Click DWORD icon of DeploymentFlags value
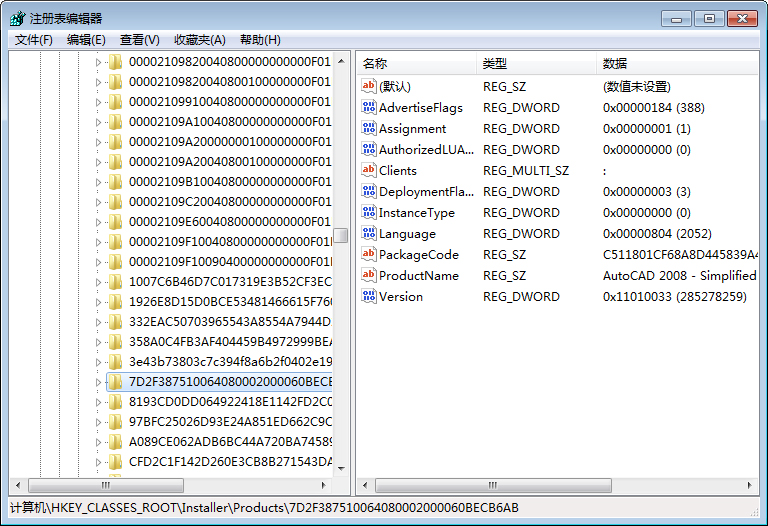Image resolution: width=768 pixels, height=526 pixels. (368, 191)
